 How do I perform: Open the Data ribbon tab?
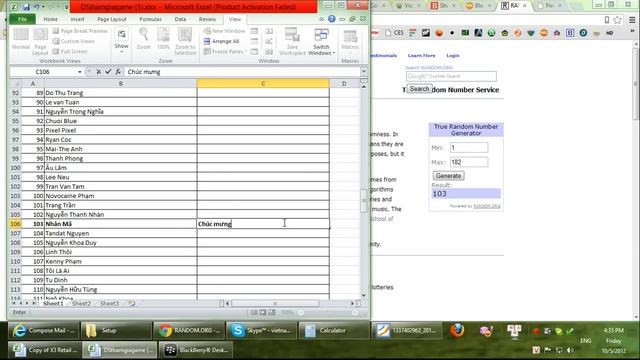[x=180, y=19]
